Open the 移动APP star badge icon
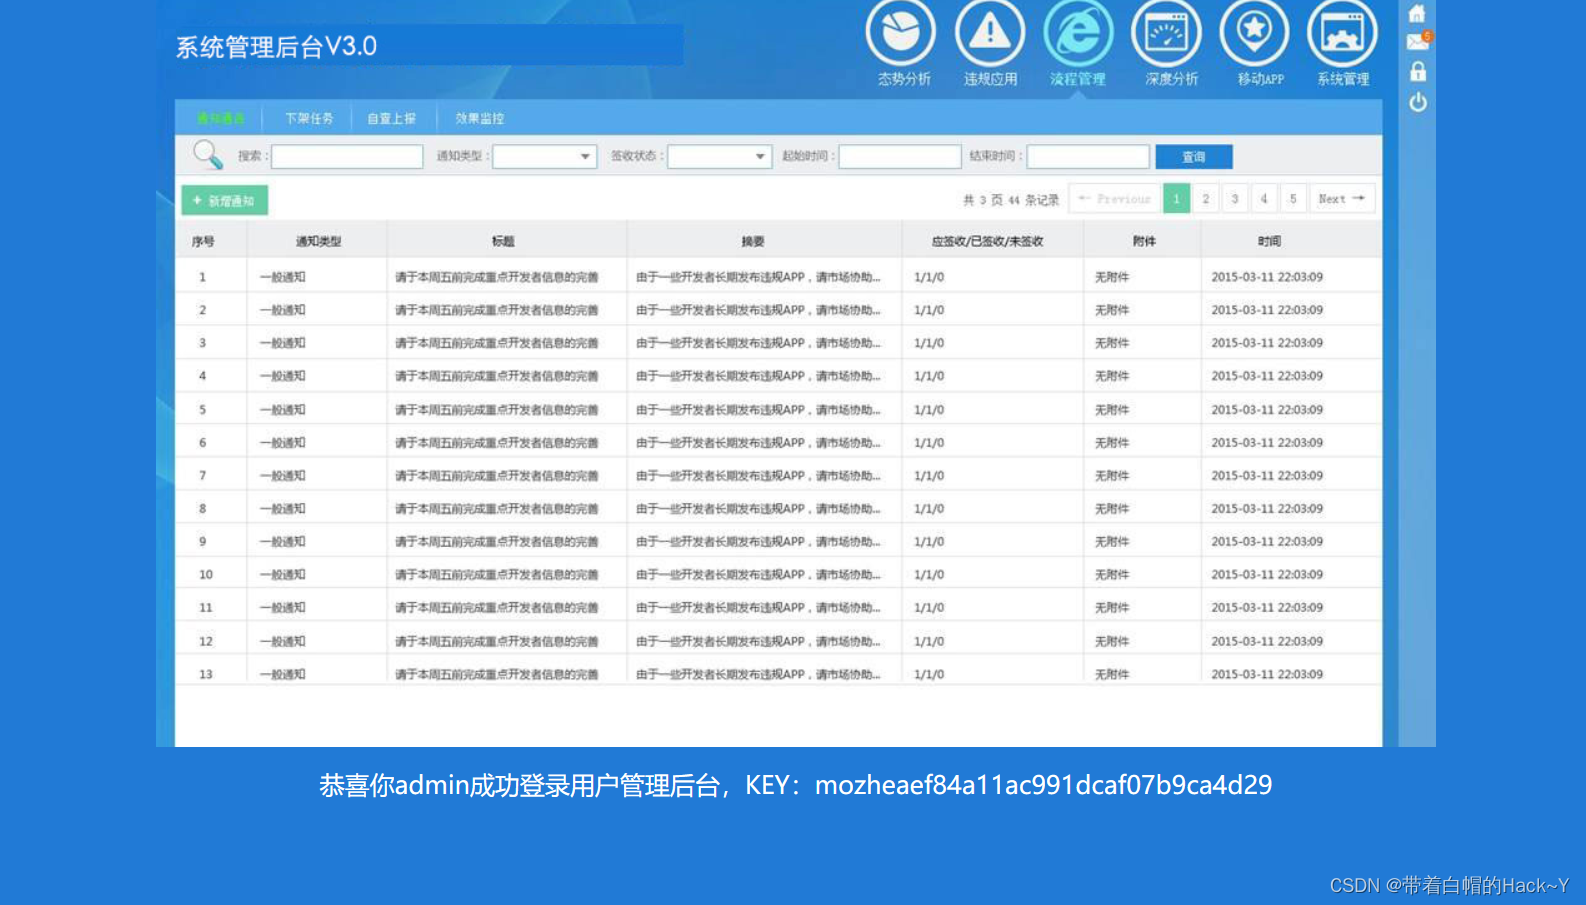The image size is (1586, 905). [1254, 33]
